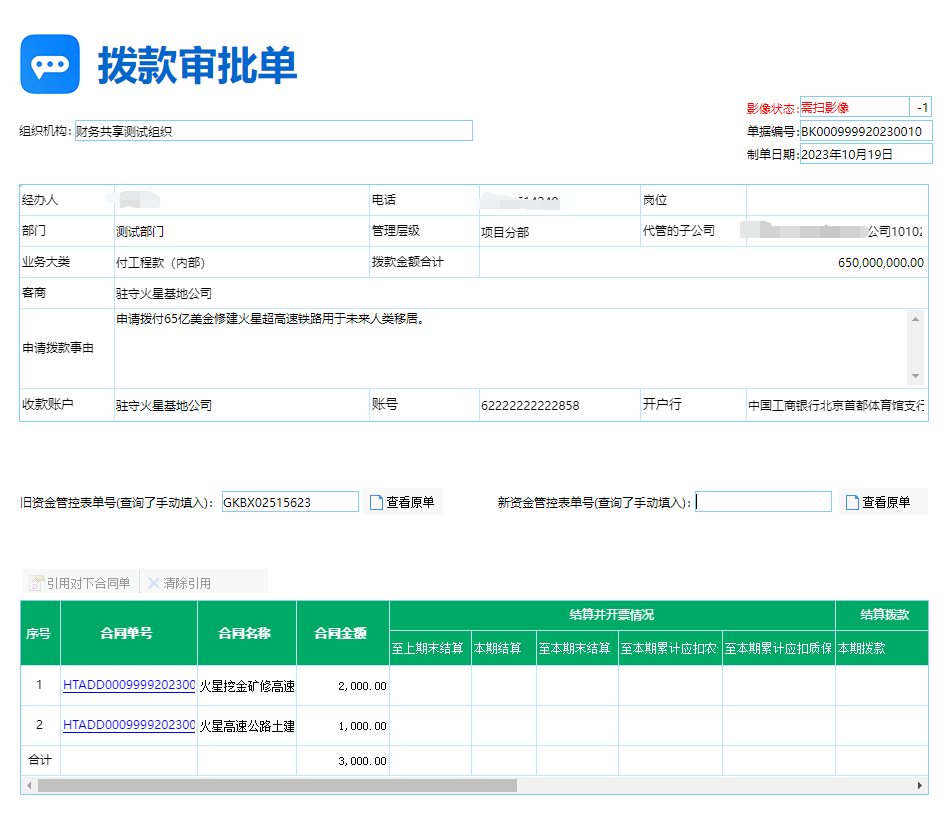Viewport: 949px width, 818px height.
Task: Open the contract number link in row 1
Action: tap(128, 685)
